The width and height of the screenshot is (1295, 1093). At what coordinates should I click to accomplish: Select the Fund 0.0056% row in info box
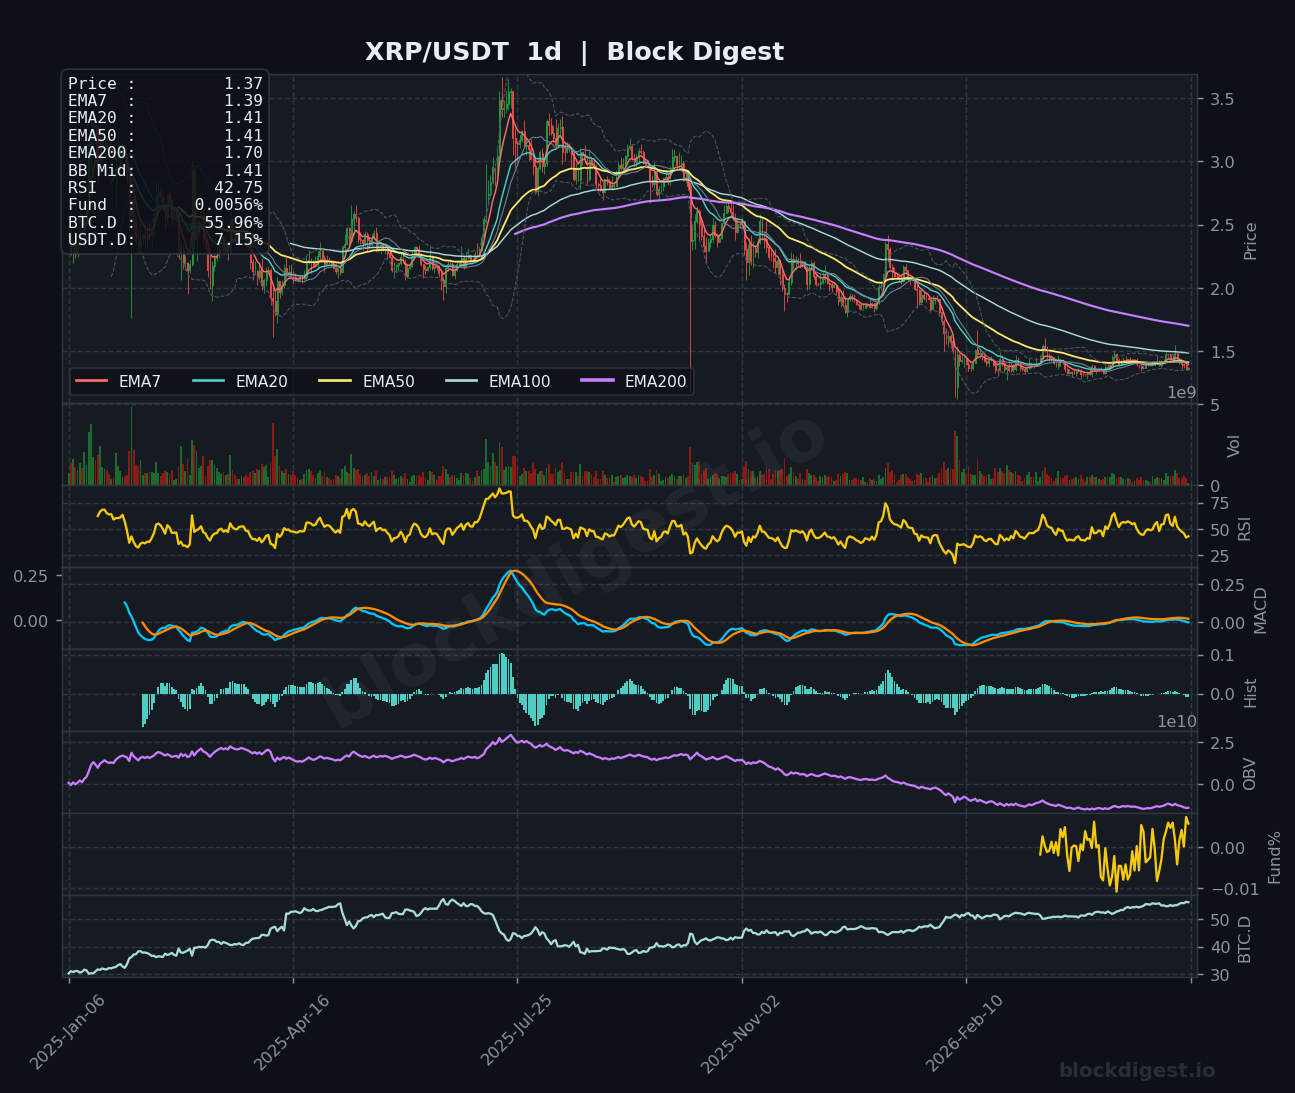coord(165,205)
